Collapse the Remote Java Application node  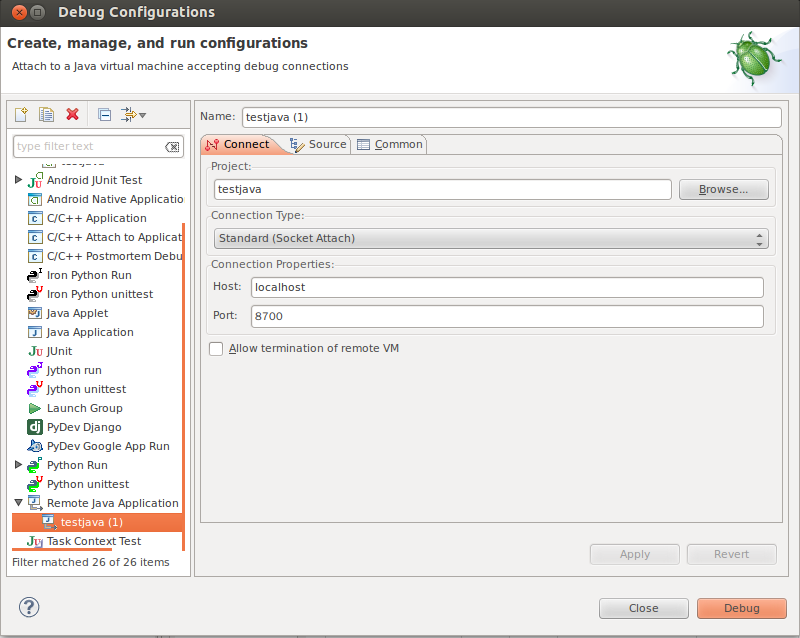[x=19, y=503]
